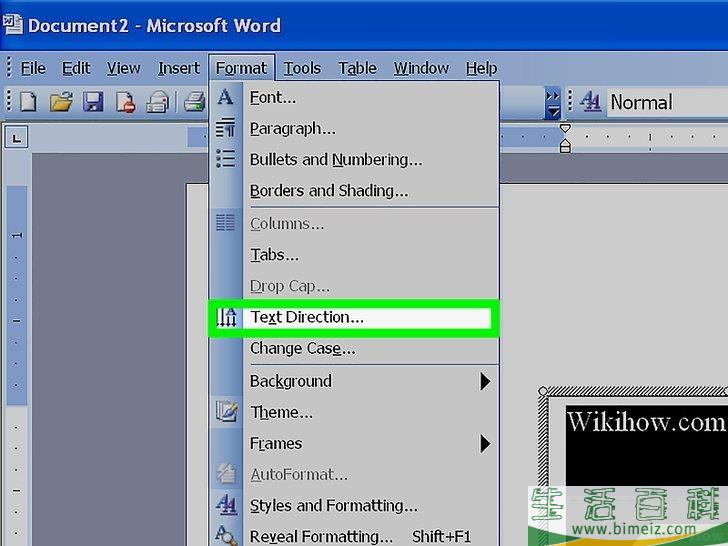Image resolution: width=728 pixels, height=546 pixels.
Task: Click the first line indent marker on ruler
Action: 565,128
